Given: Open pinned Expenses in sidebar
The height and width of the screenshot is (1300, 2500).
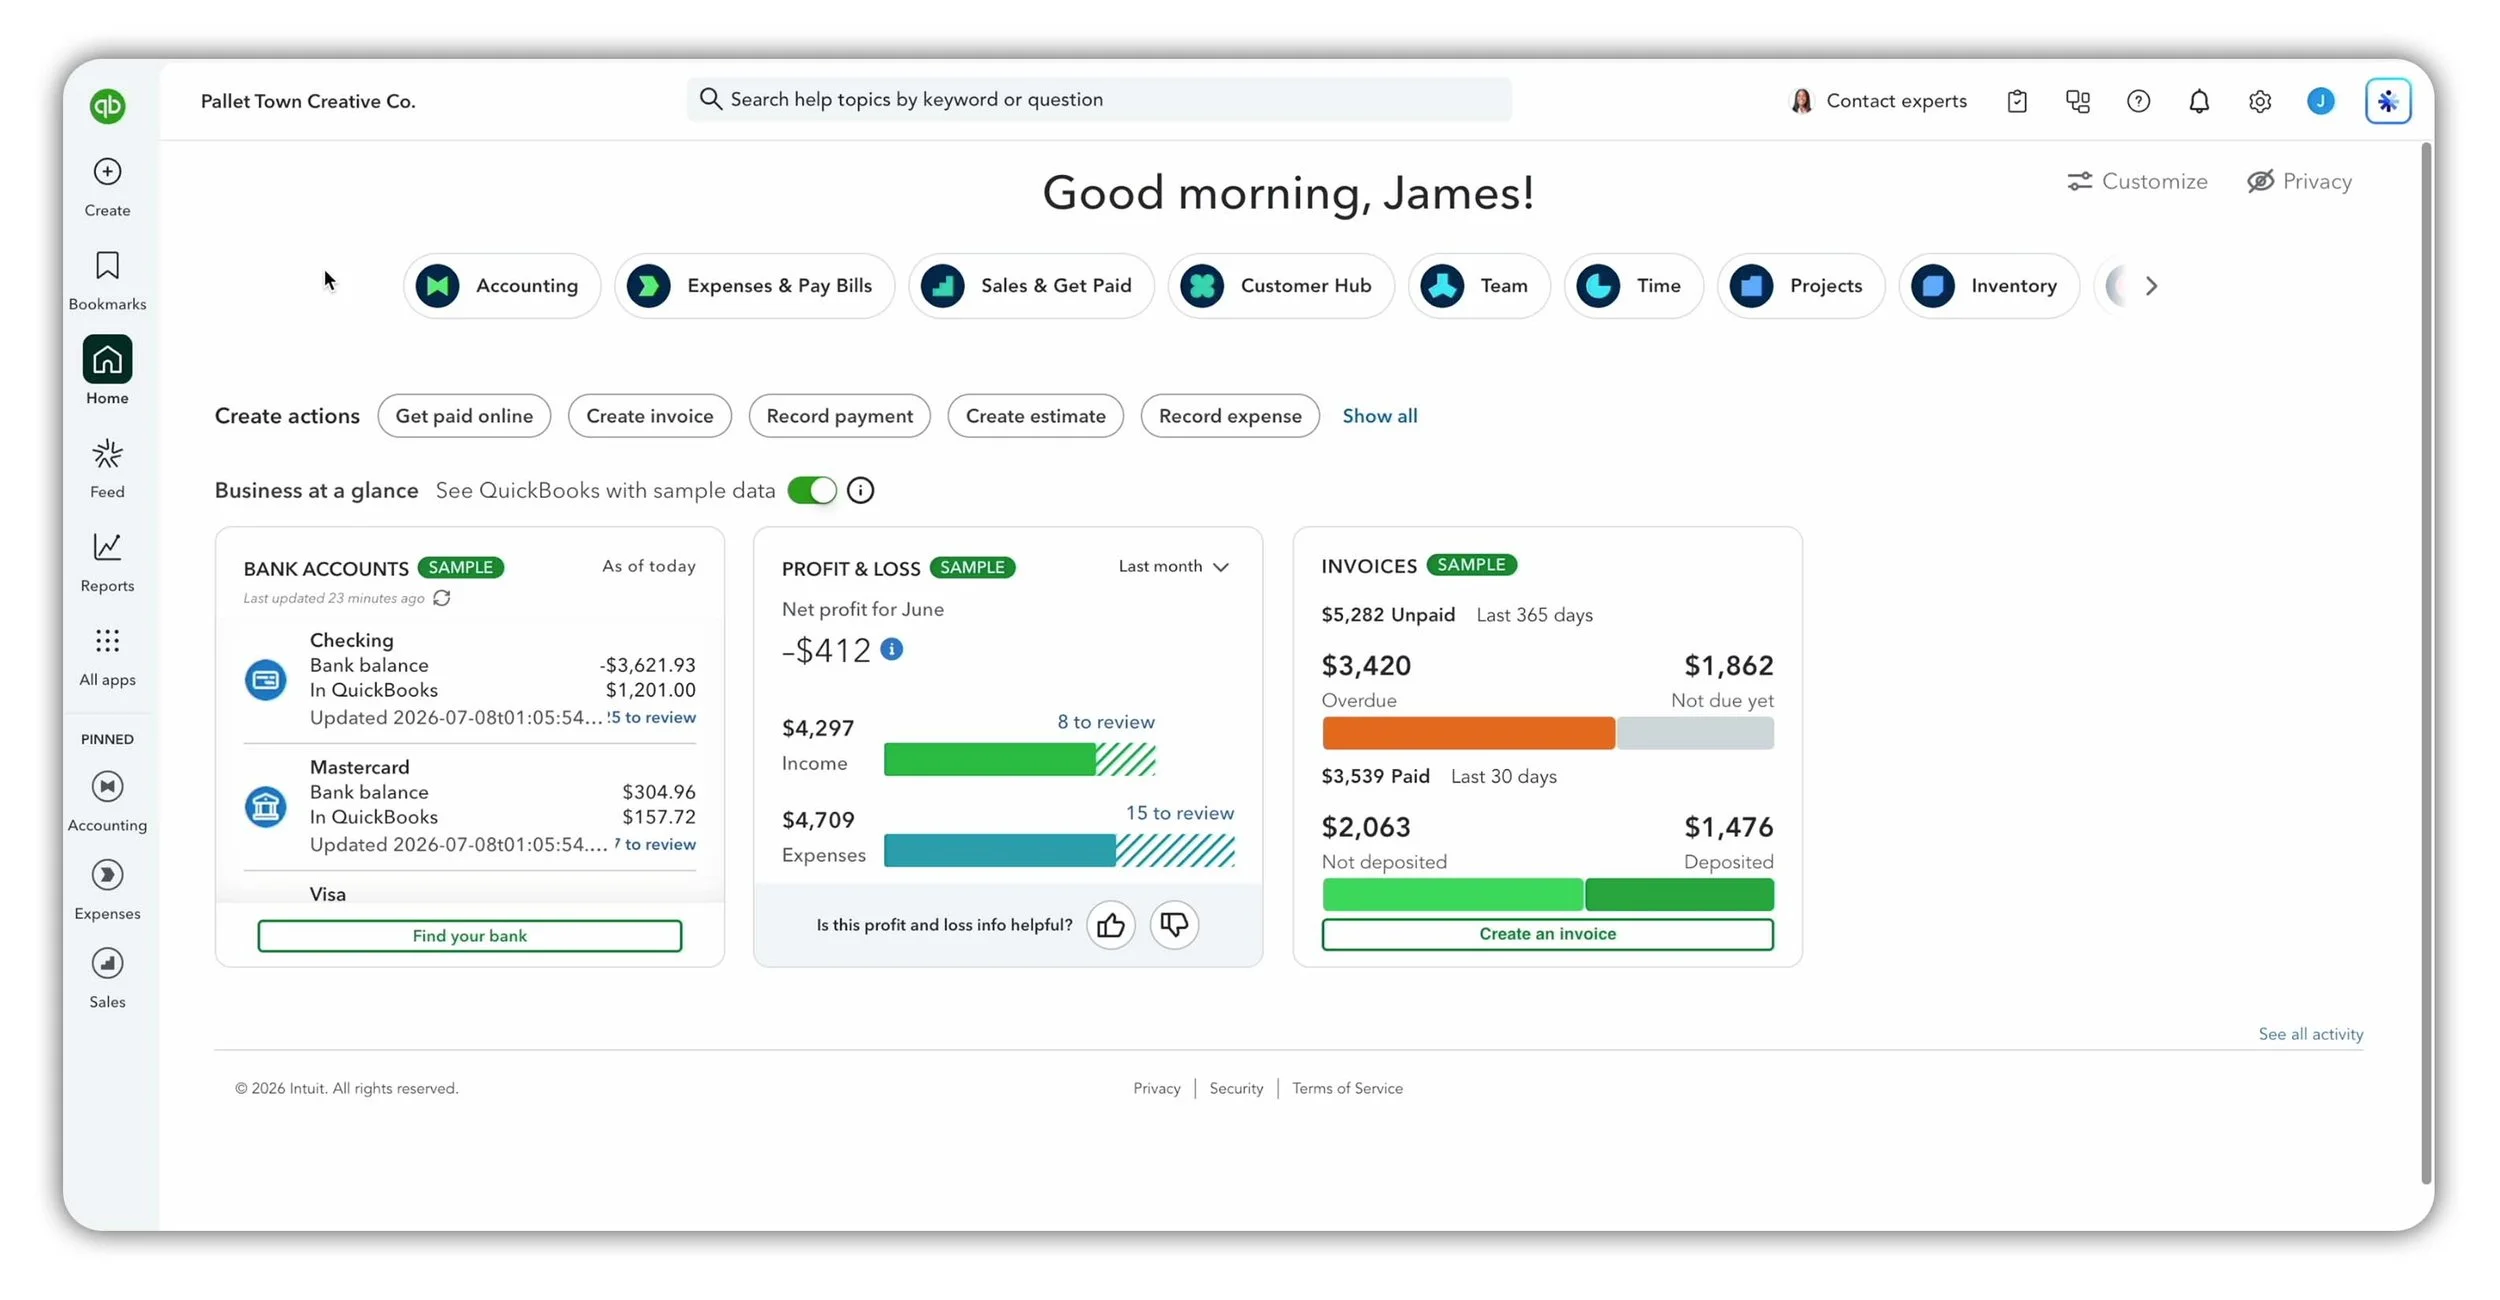Looking at the screenshot, I should [x=107, y=890].
